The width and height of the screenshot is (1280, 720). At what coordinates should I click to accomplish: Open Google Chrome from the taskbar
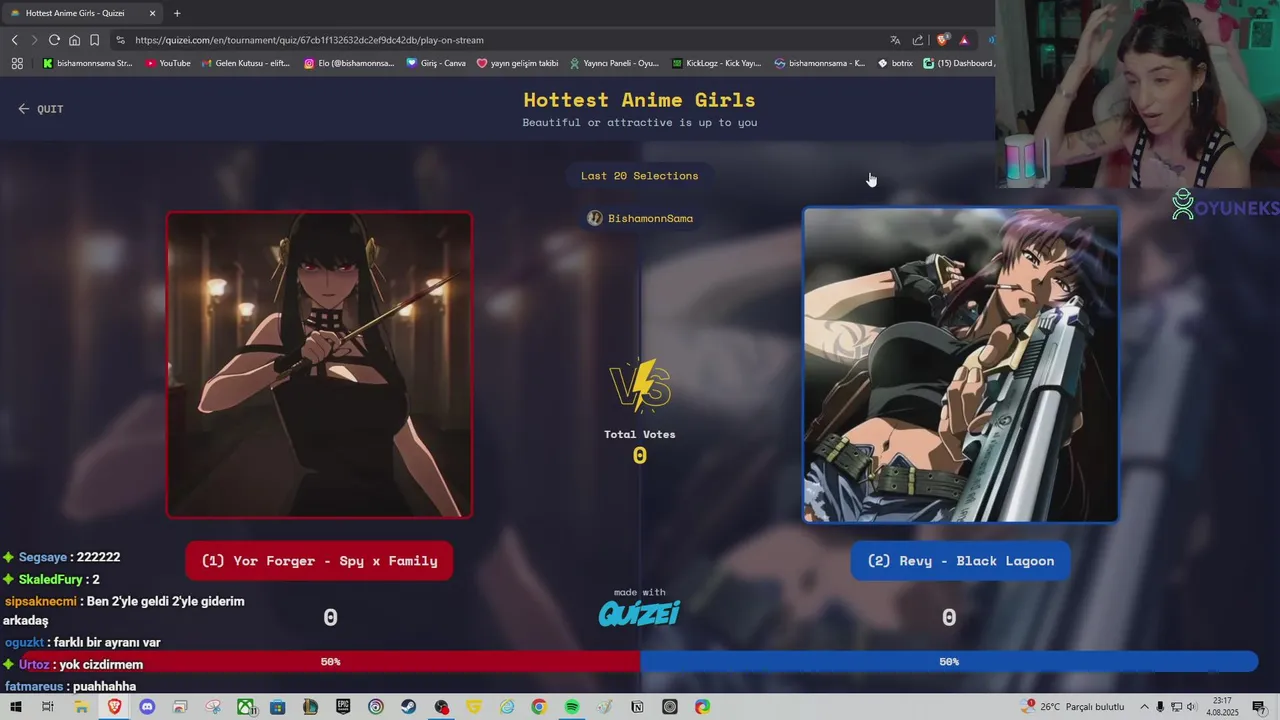point(539,707)
